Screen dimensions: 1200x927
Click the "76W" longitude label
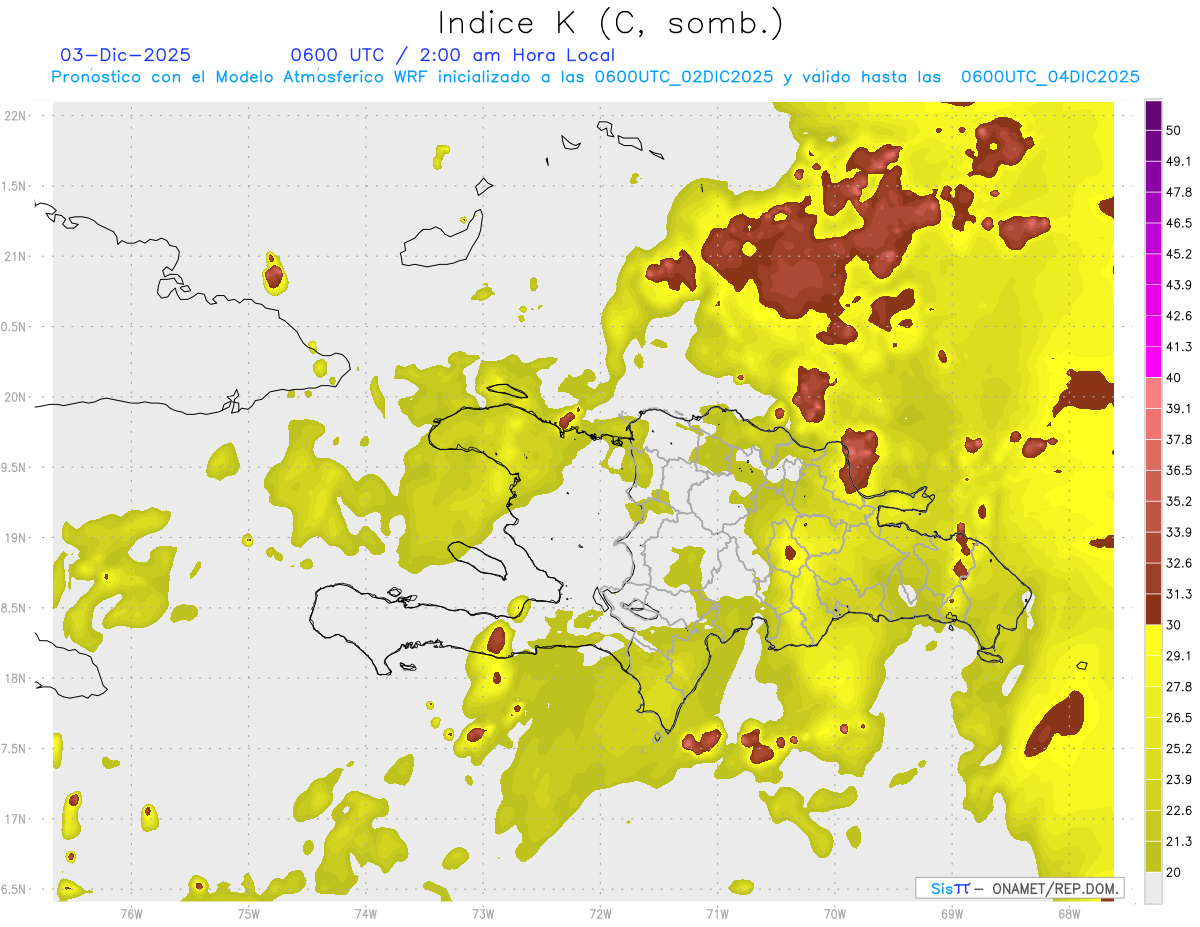(x=131, y=913)
